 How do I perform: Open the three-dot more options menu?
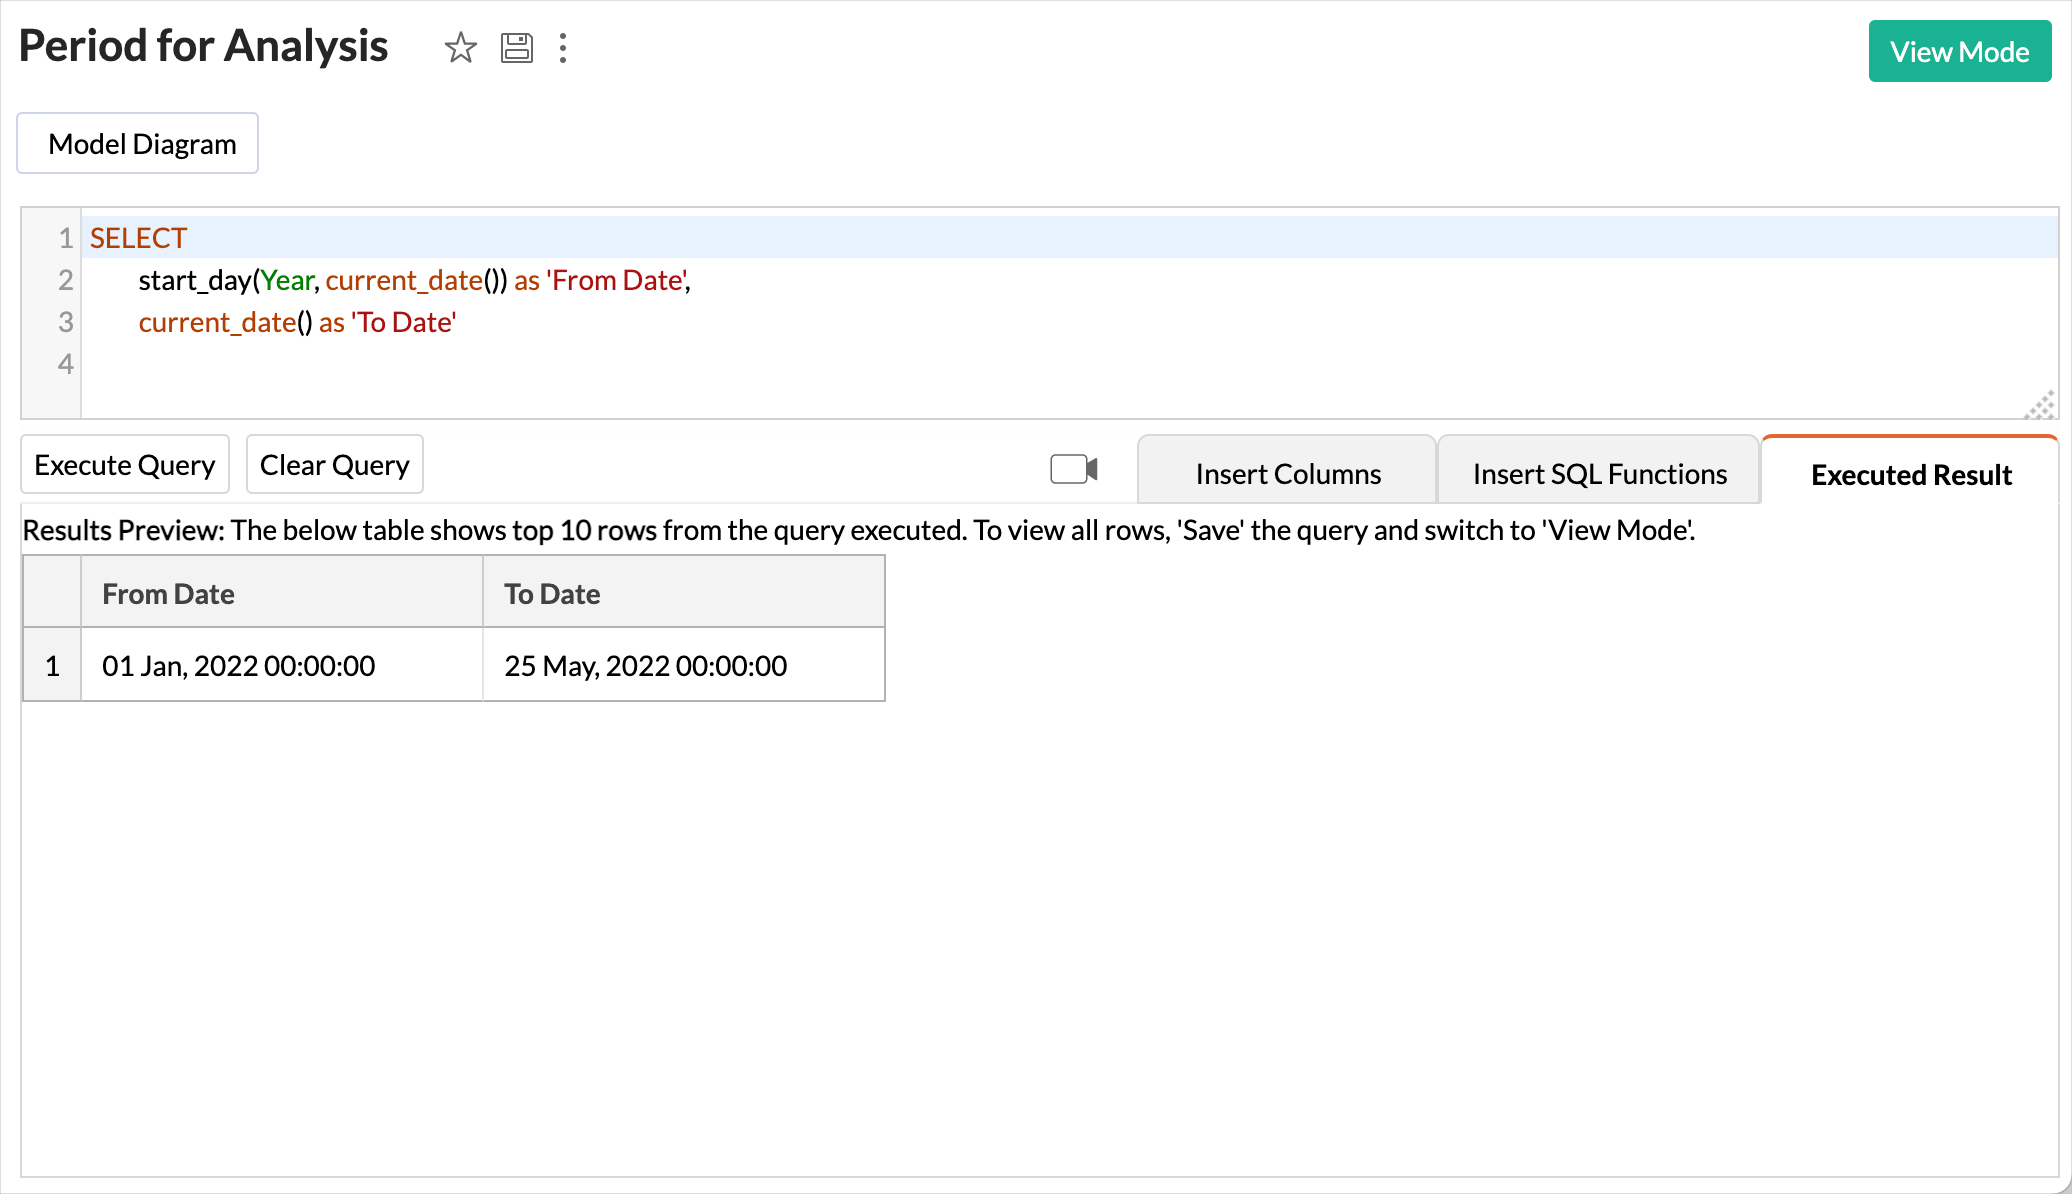coord(563,47)
